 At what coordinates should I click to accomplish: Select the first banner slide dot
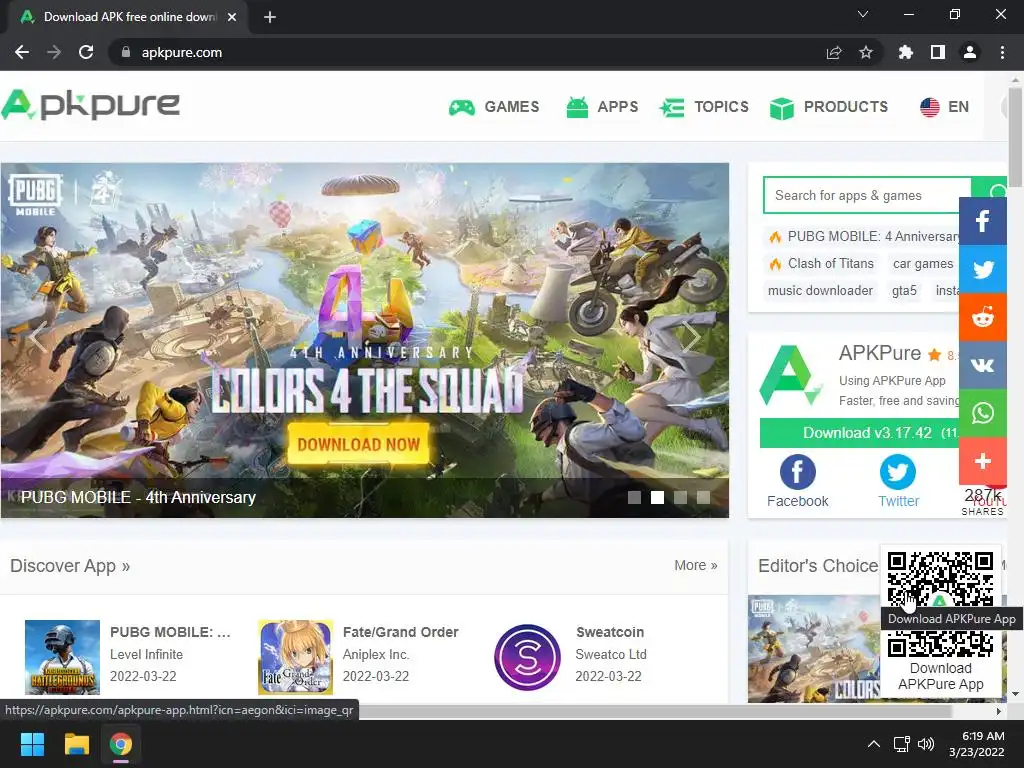[x=634, y=498]
